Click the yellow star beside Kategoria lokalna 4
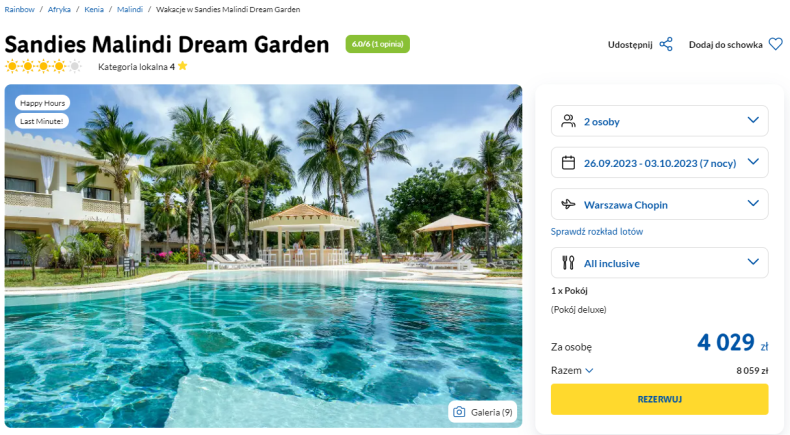Image resolution: width=790 pixels, height=435 pixels. coord(182,66)
